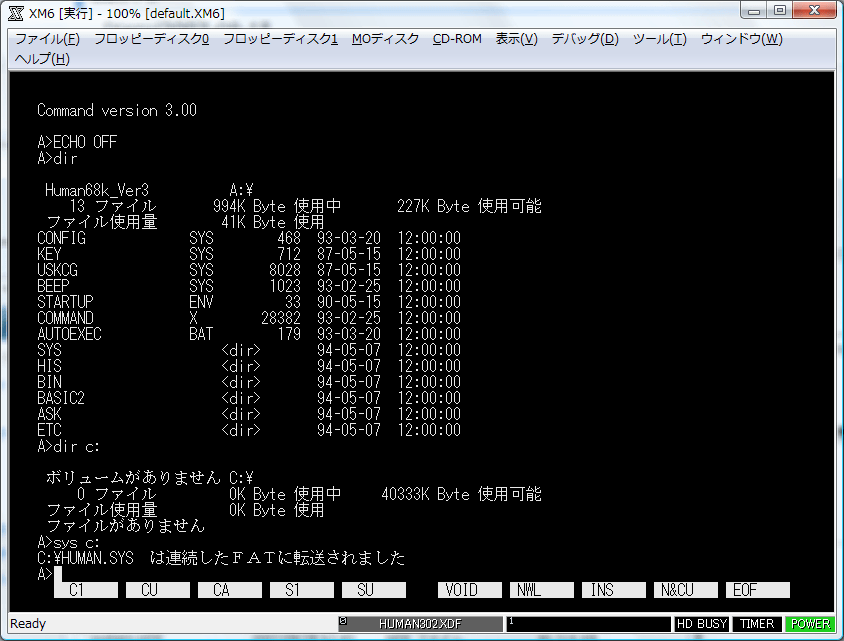Expand the ウィンドウ(W) window menu
This screenshot has width=844, height=641.
click(741, 39)
